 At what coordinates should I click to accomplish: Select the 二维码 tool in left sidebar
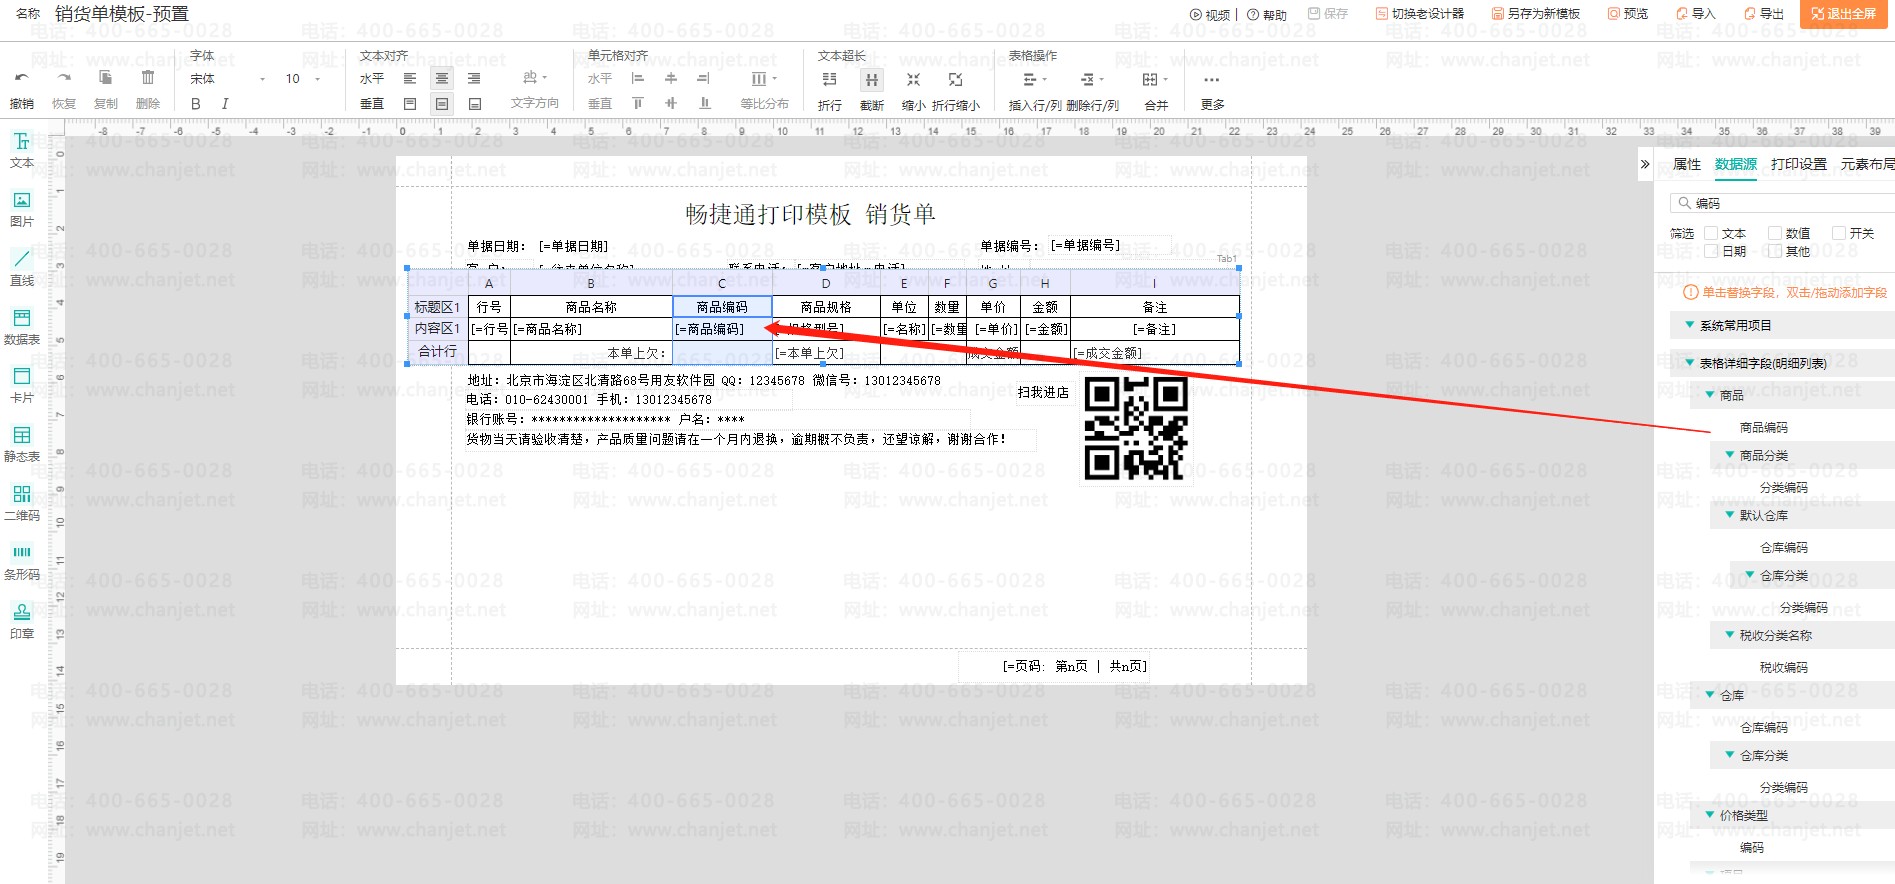point(22,503)
